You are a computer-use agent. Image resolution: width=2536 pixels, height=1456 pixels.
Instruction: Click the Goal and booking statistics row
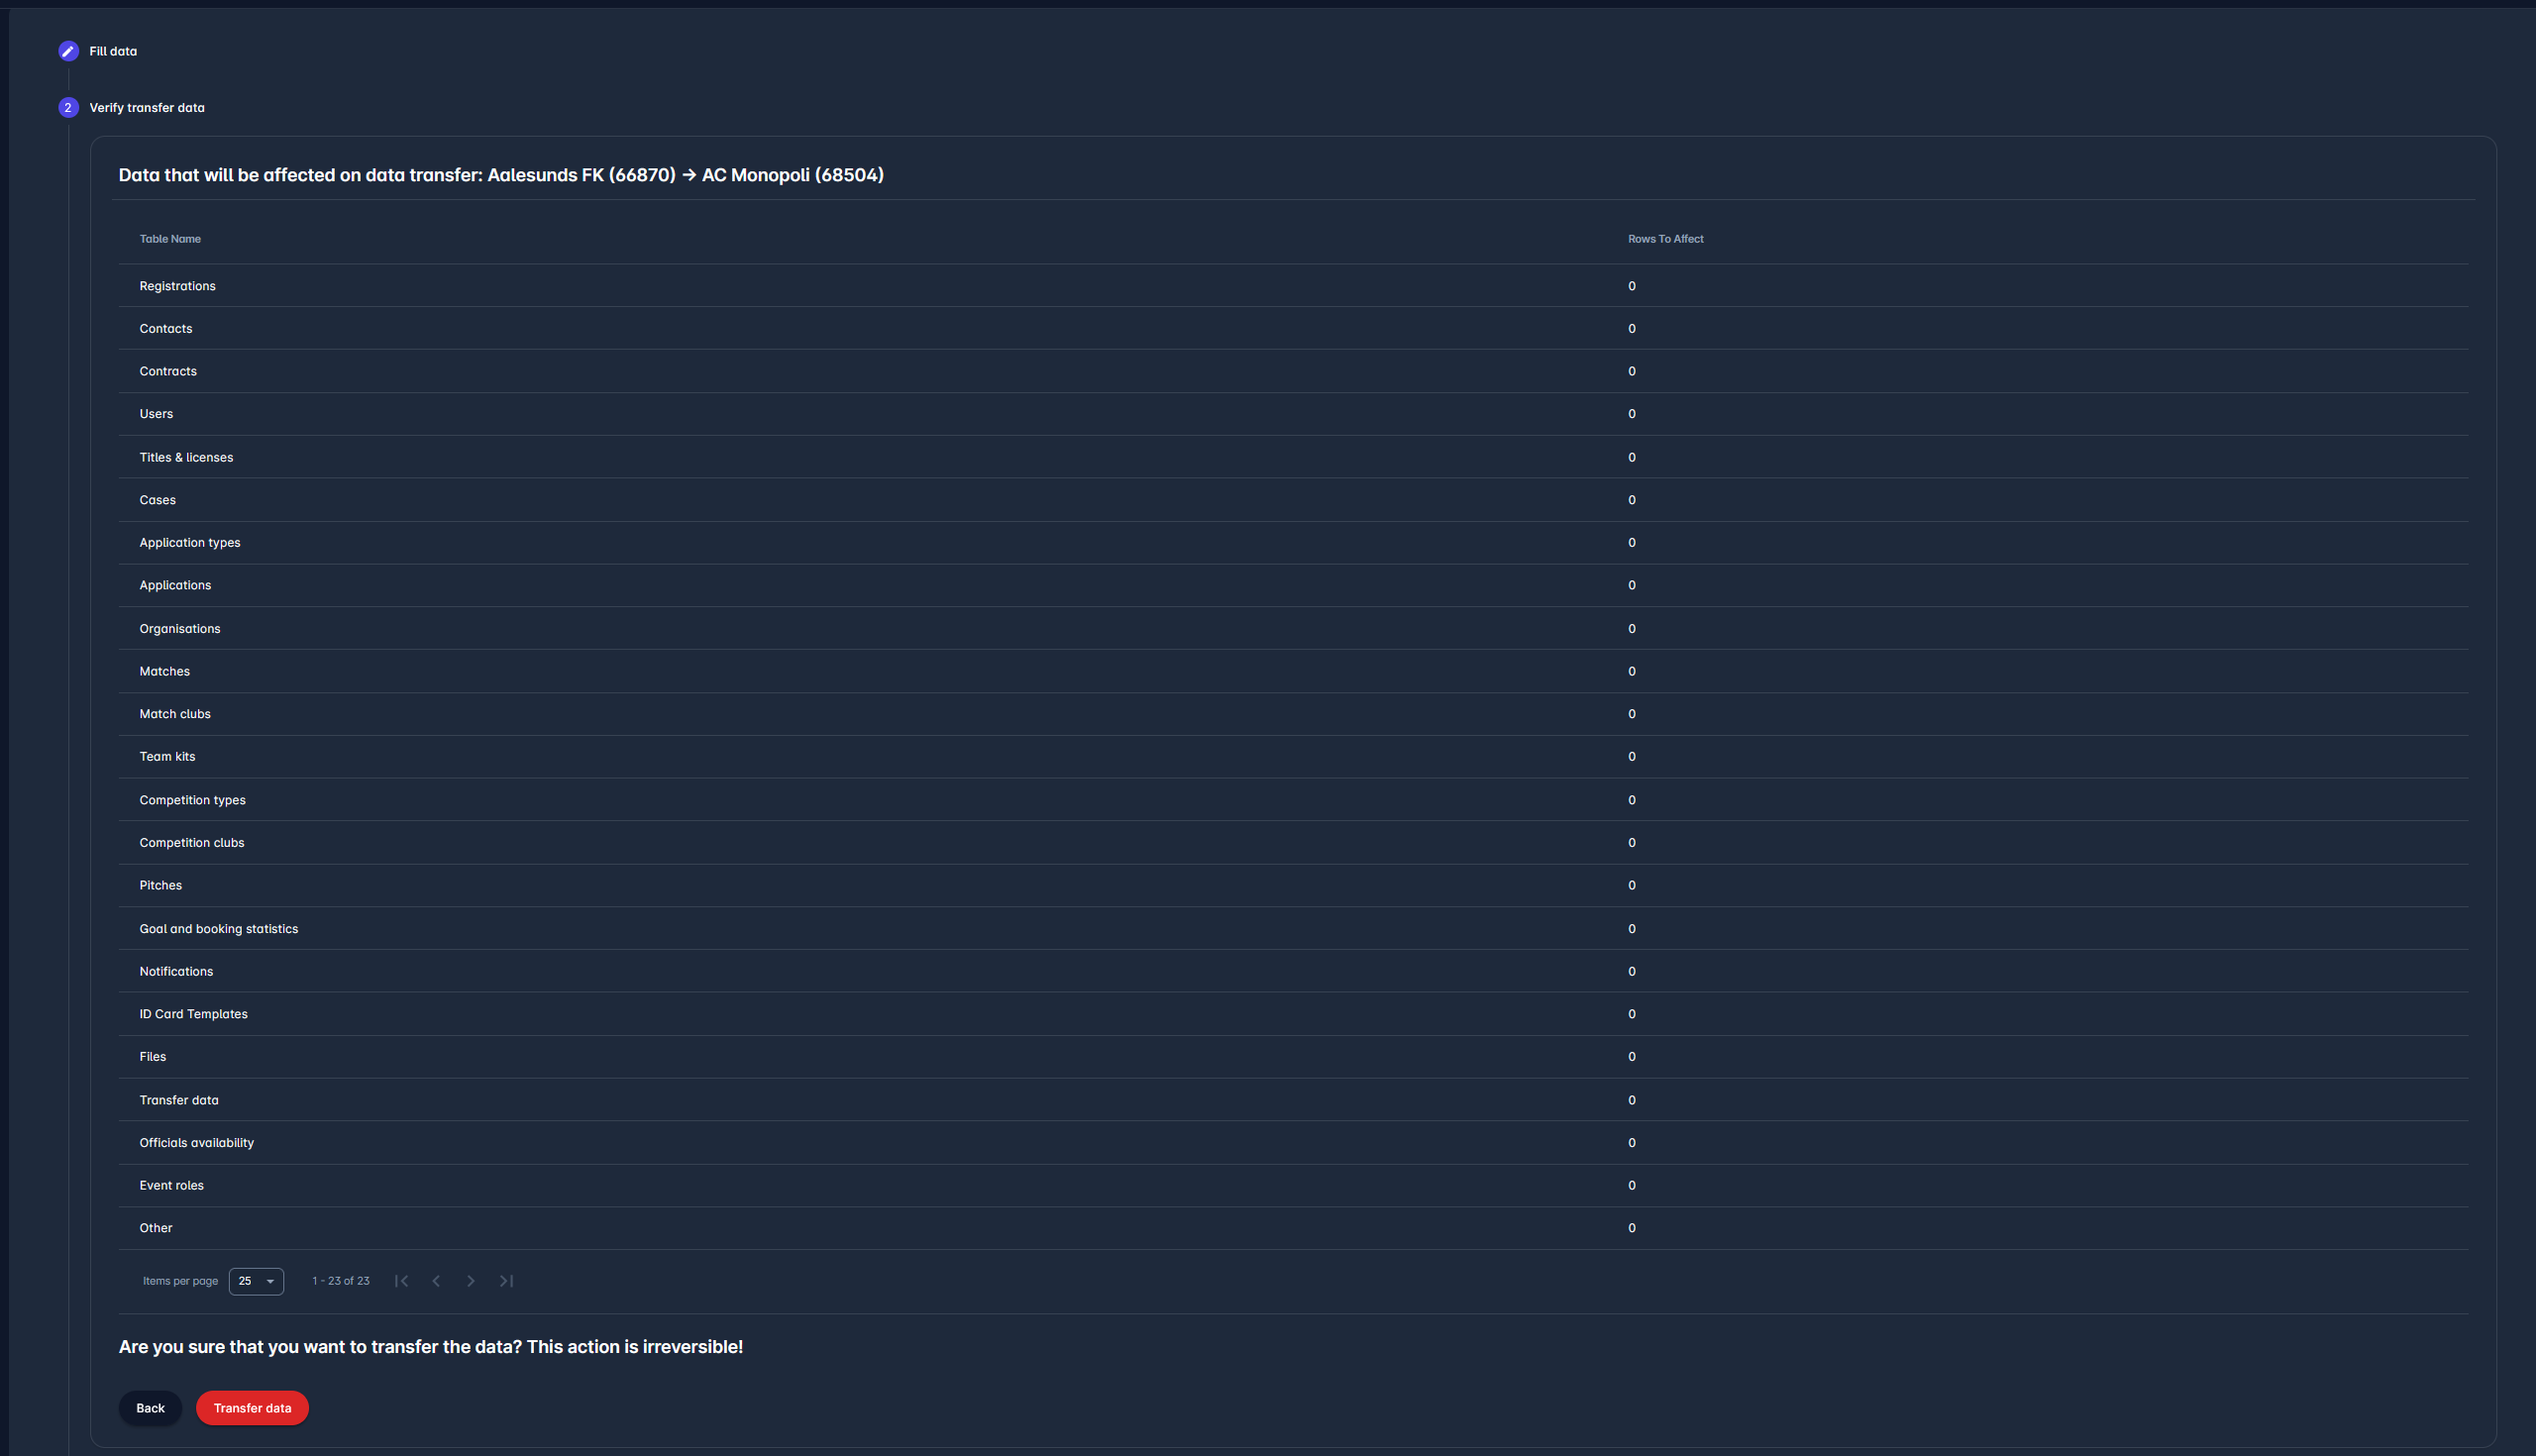pyautogui.click(x=219, y=929)
